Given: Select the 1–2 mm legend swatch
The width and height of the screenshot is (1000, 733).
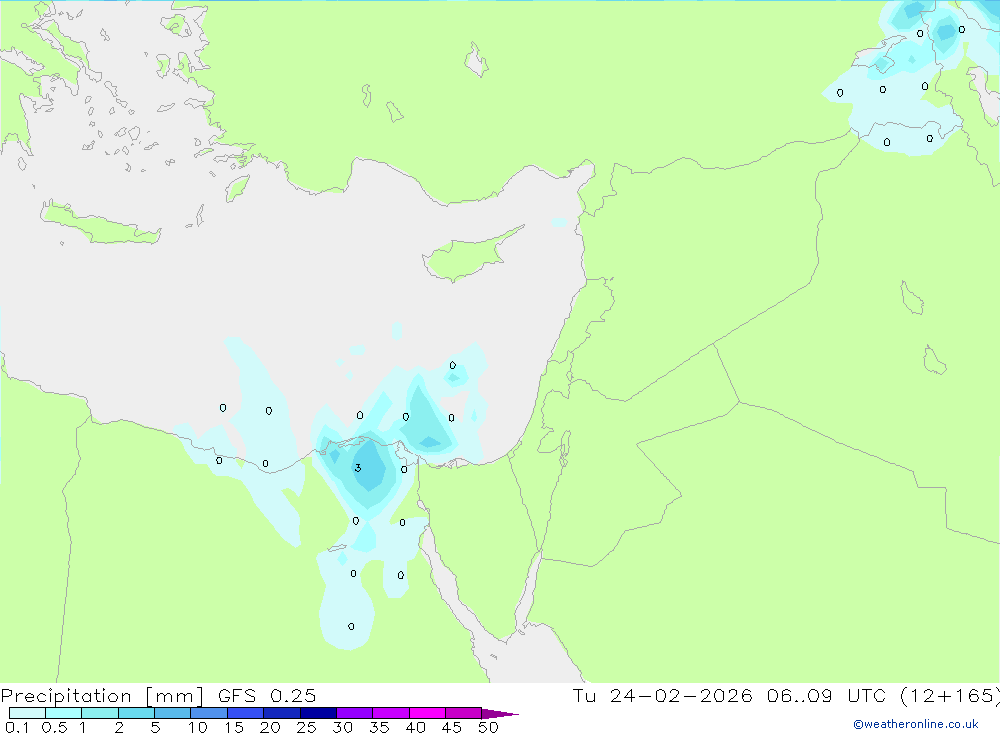Looking at the screenshot, I should point(99,713).
